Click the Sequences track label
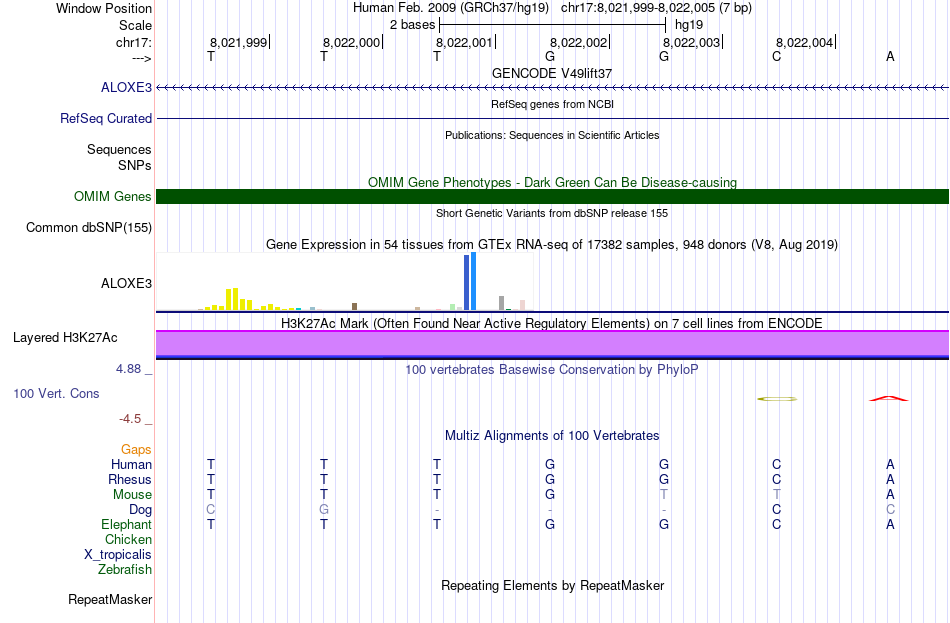Viewport: 950px width, 623px height. coord(119,149)
